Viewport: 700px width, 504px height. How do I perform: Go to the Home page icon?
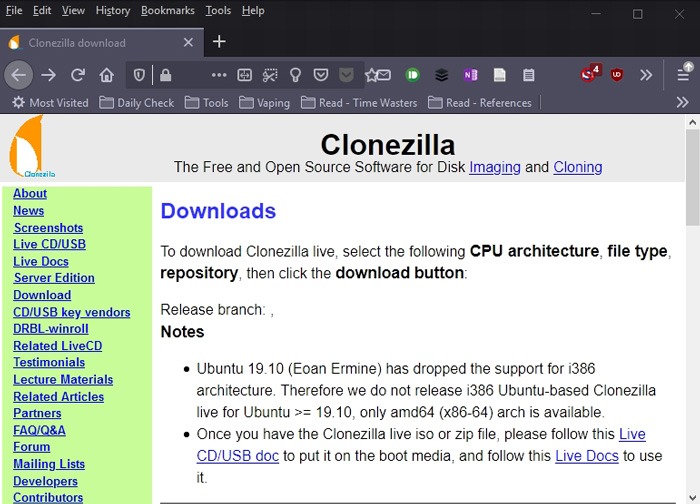(x=106, y=75)
